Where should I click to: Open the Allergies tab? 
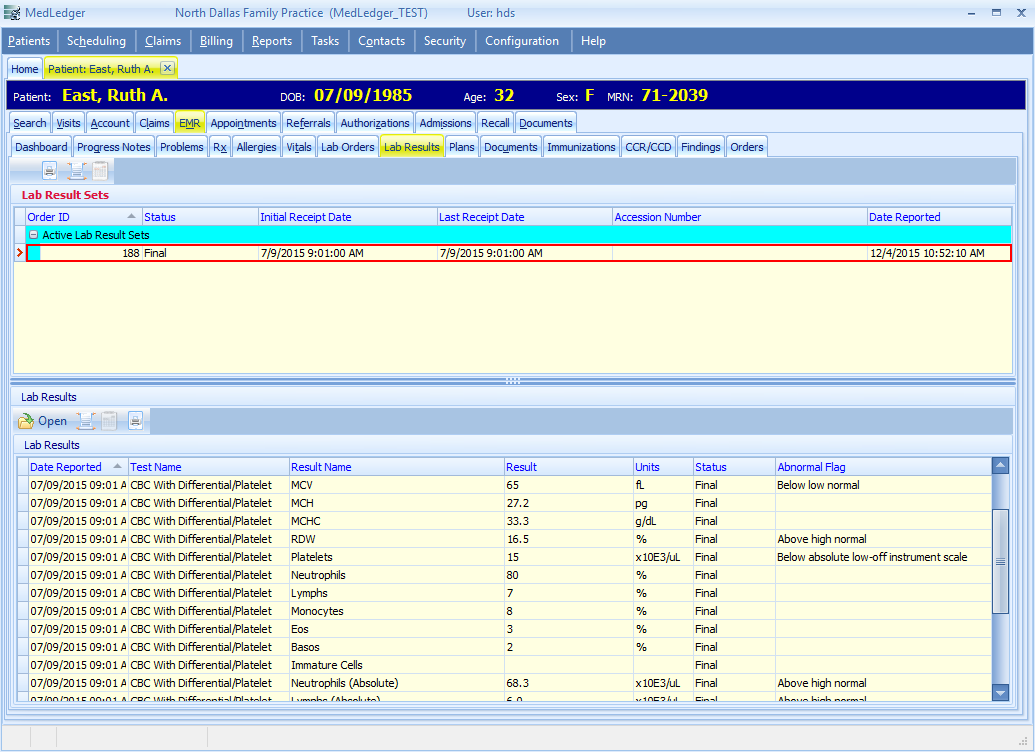click(257, 147)
